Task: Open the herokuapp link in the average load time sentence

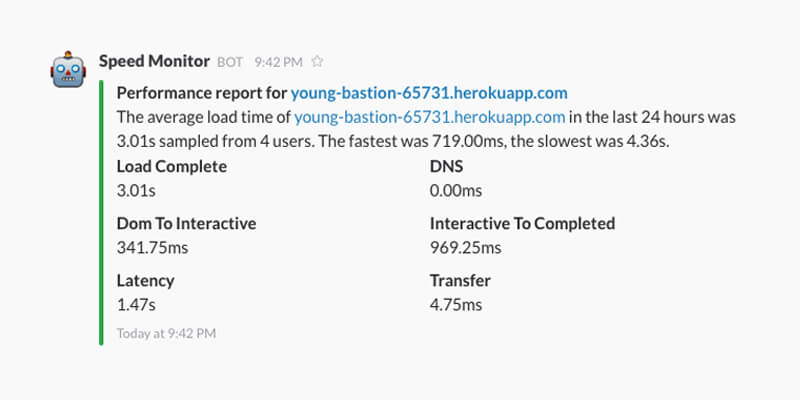Action: [430, 118]
